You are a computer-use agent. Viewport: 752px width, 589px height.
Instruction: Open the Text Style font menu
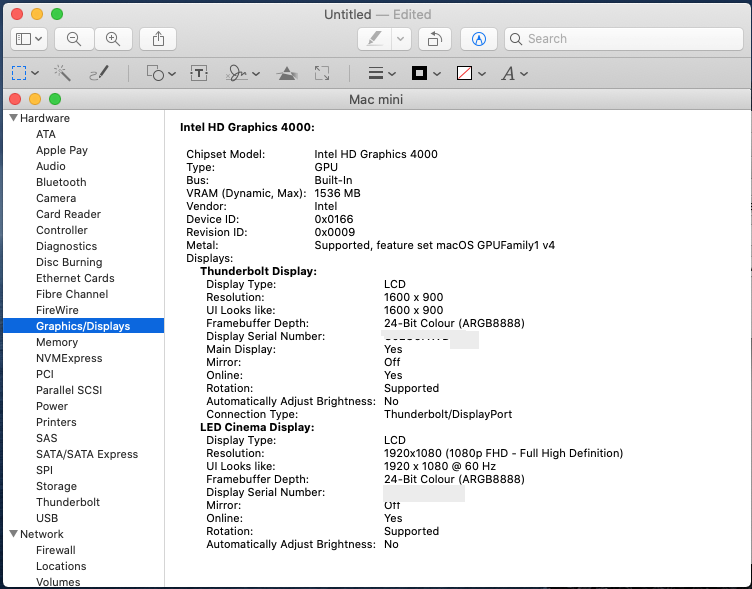point(508,74)
